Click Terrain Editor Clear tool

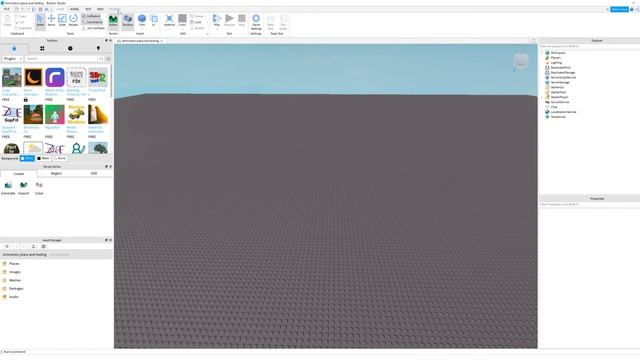(x=39, y=188)
